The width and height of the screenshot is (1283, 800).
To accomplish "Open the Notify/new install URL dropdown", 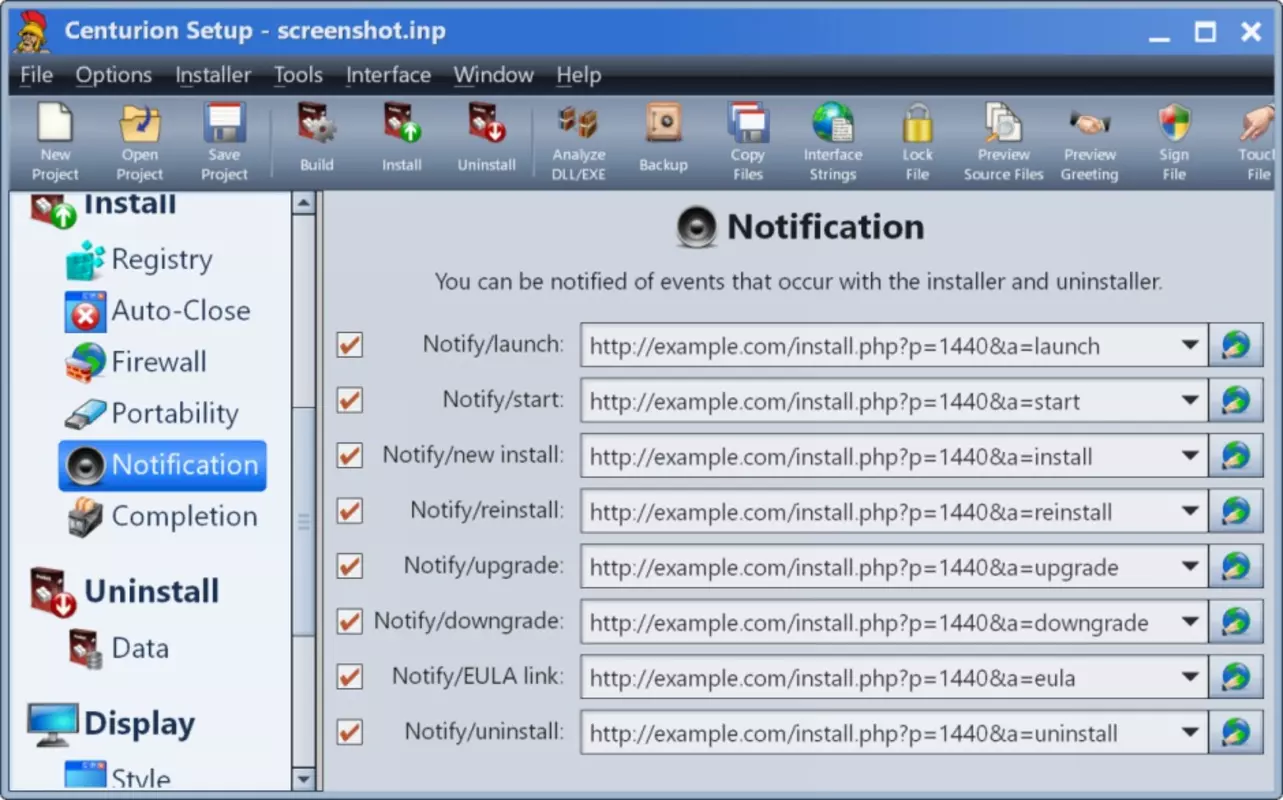I will 1190,457.
